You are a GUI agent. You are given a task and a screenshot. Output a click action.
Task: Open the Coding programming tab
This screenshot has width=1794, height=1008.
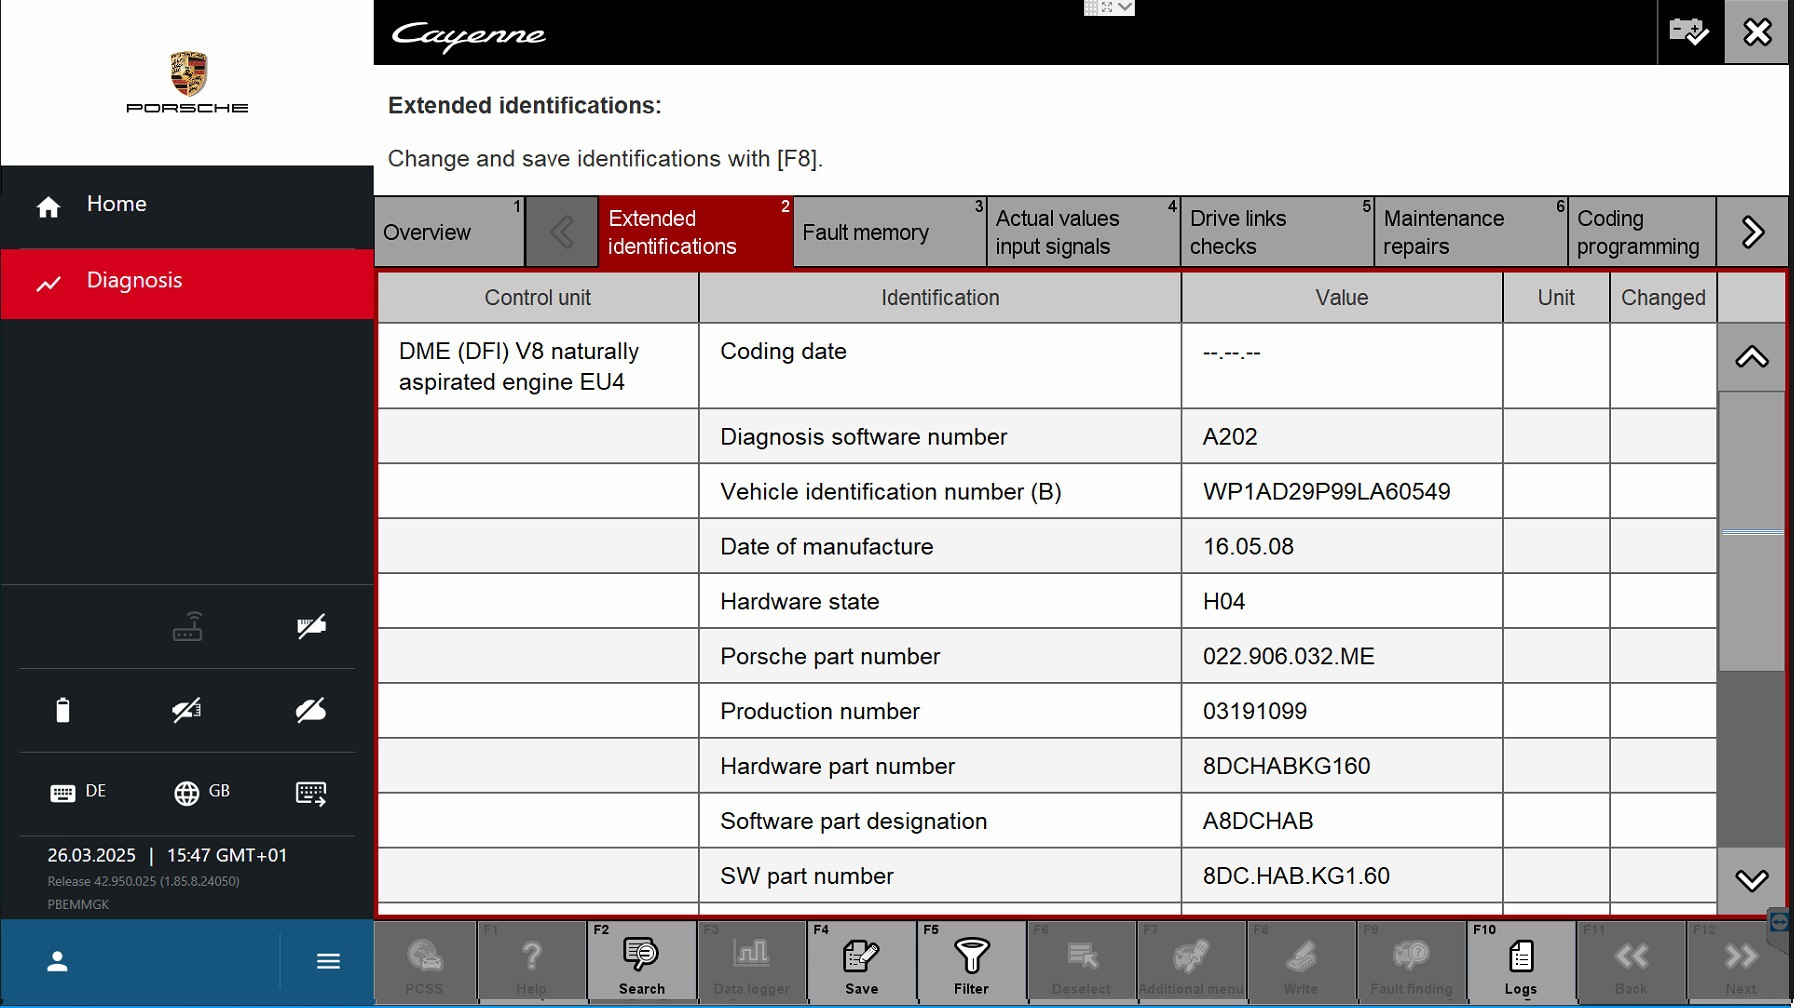1642,232
